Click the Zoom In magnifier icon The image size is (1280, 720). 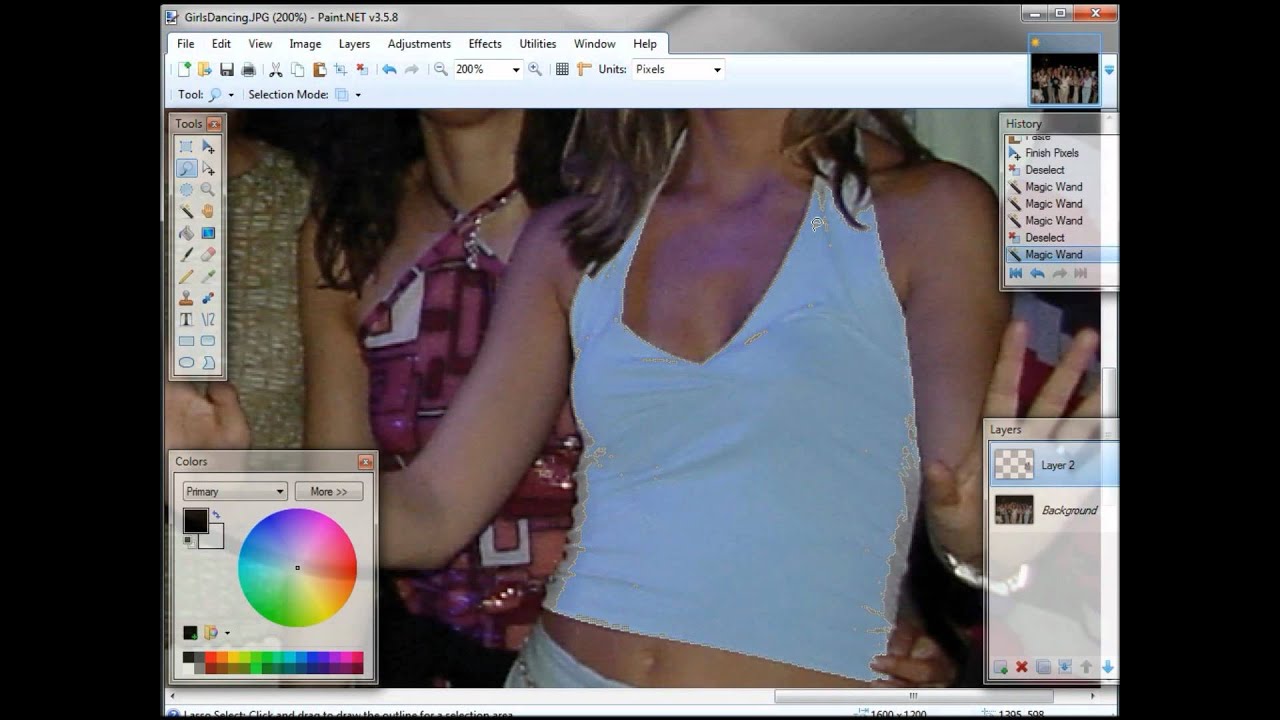(535, 69)
